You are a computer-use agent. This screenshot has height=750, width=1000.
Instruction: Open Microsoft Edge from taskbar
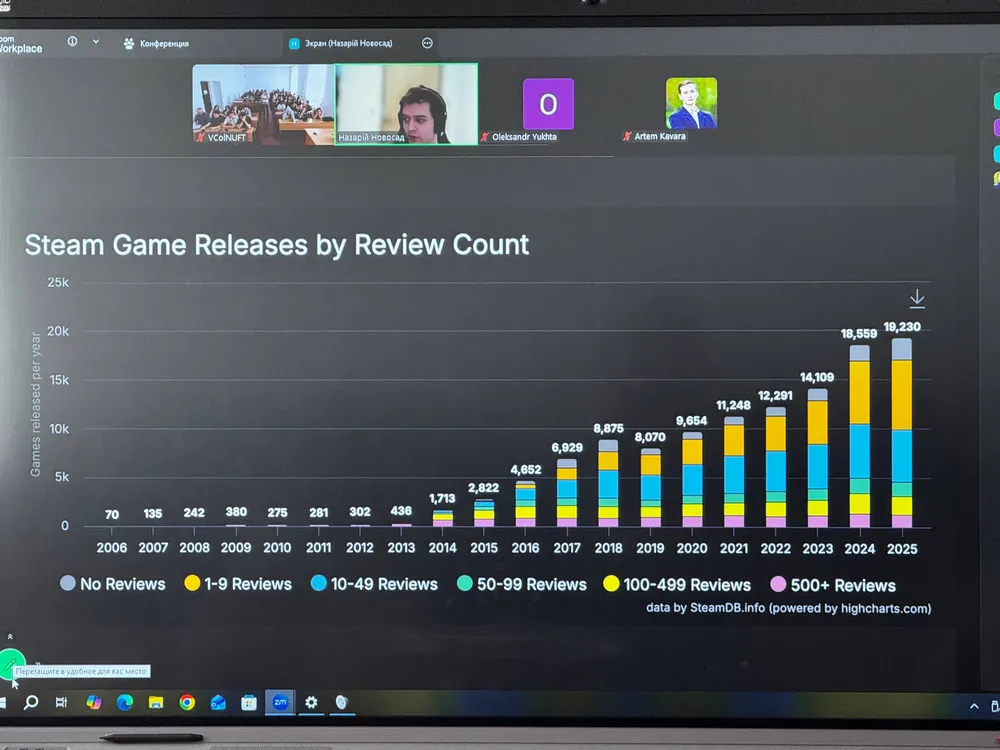tap(125, 703)
